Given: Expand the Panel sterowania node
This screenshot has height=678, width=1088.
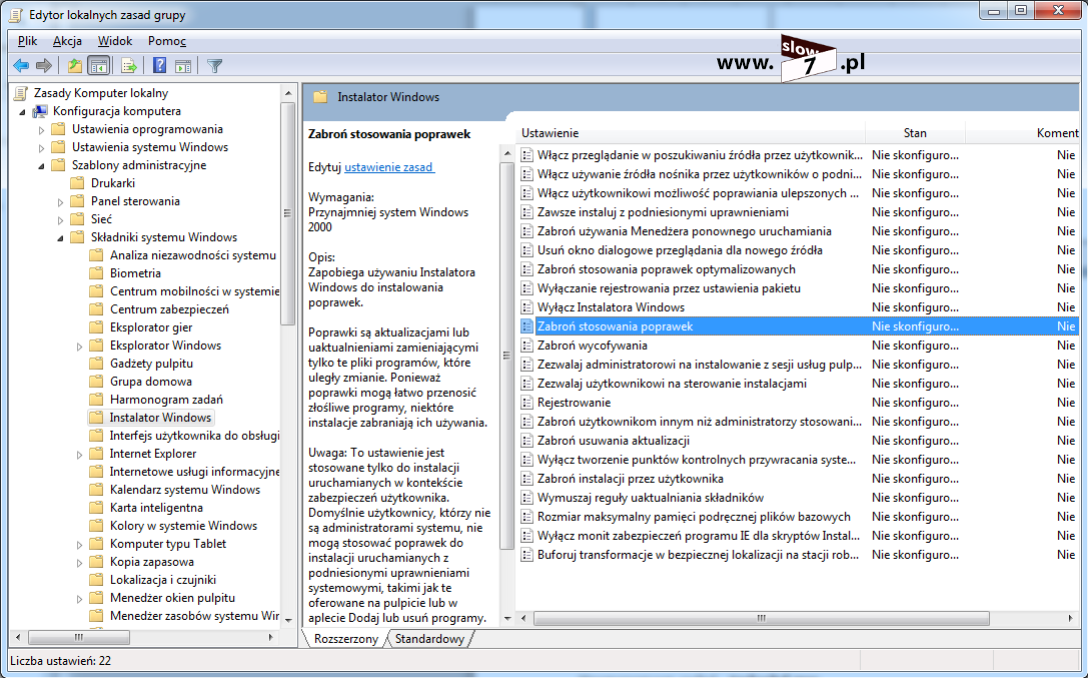Looking at the screenshot, I should [x=60, y=202].
